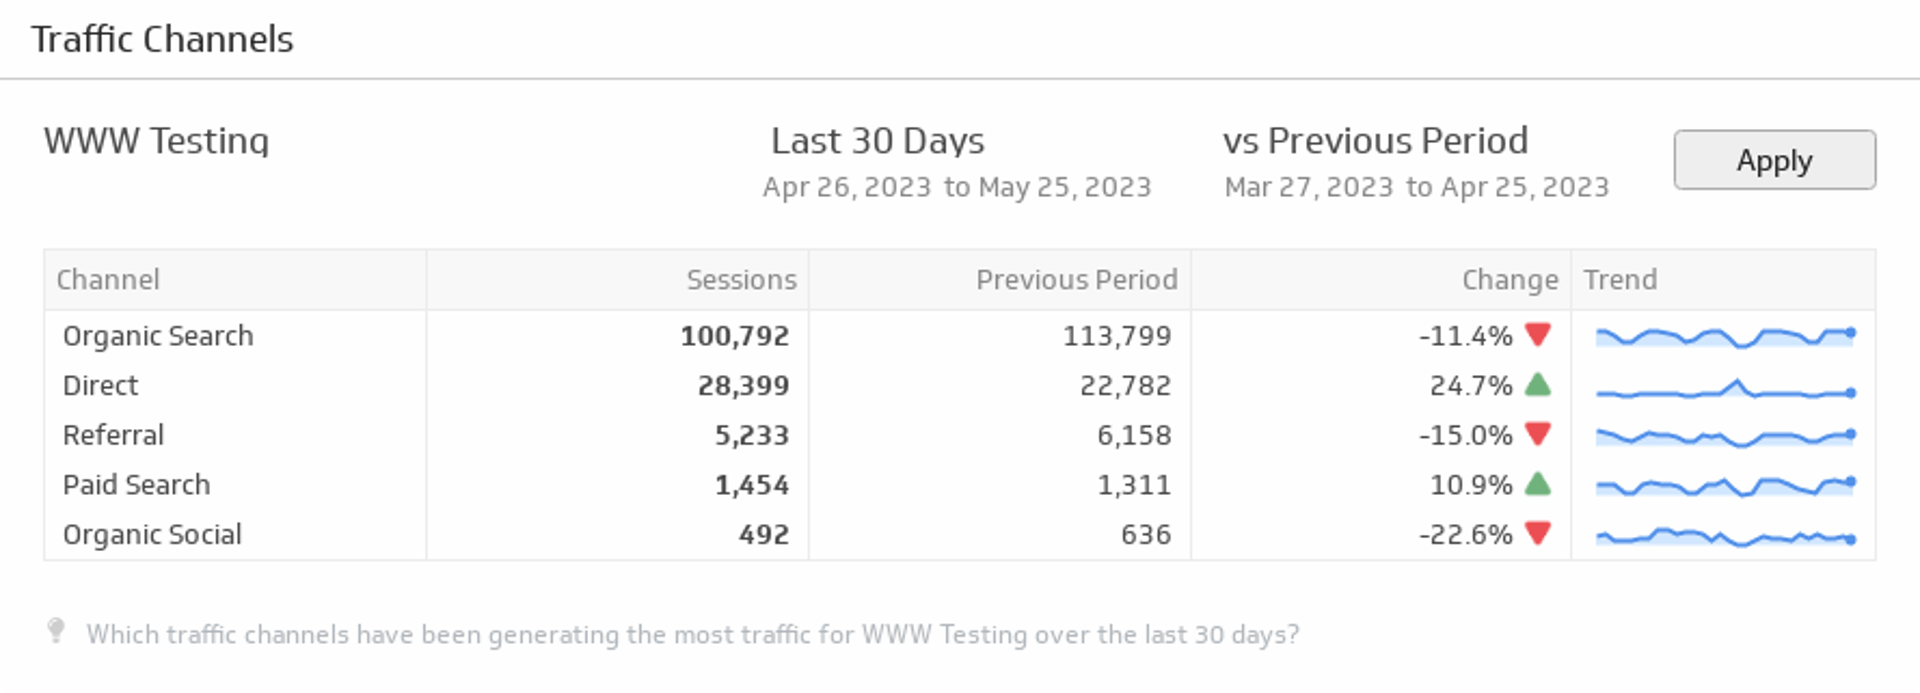The width and height of the screenshot is (1920, 693).
Task: Select the Paid Search channel row
Action: [136, 485]
